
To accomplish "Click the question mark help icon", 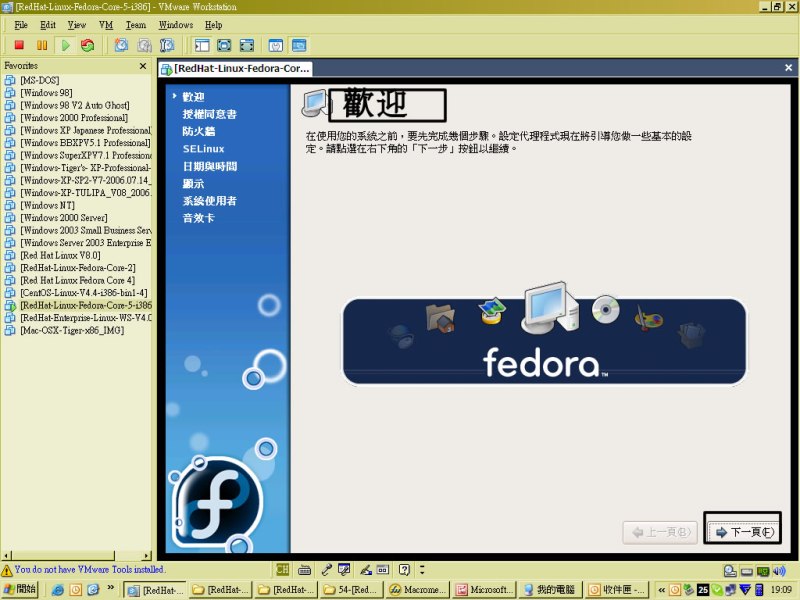I will 404,569.
